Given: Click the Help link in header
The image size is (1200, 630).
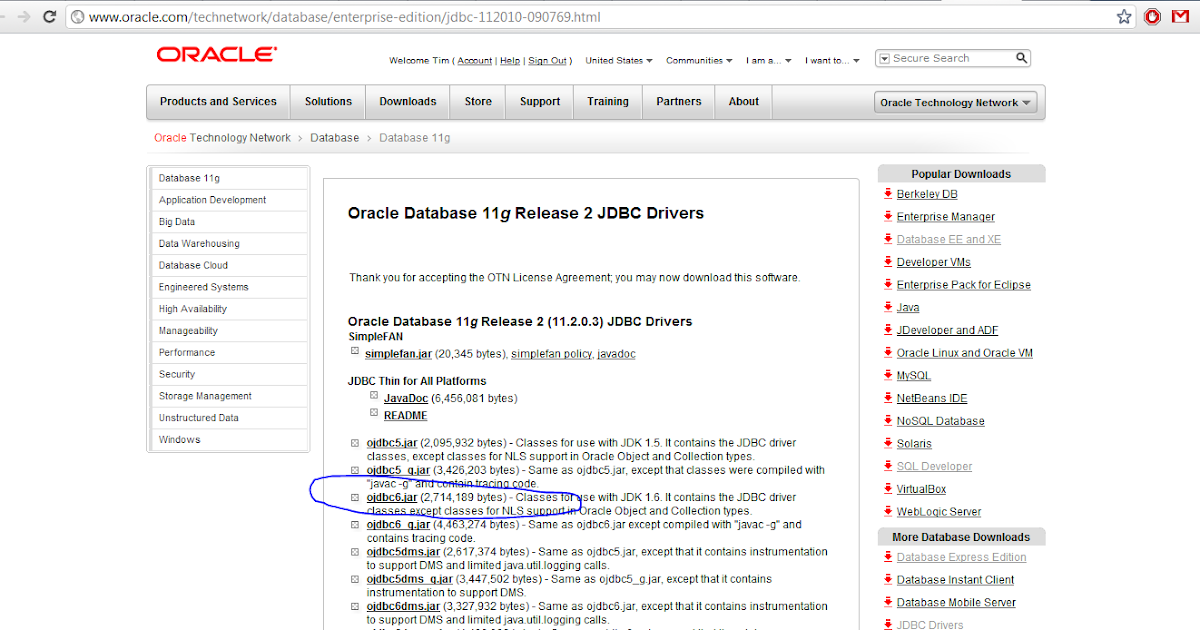Looking at the screenshot, I should [x=510, y=61].
